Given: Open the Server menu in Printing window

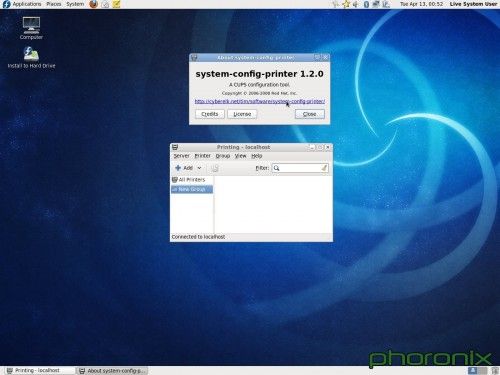Looking at the screenshot, I should click(x=181, y=156).
